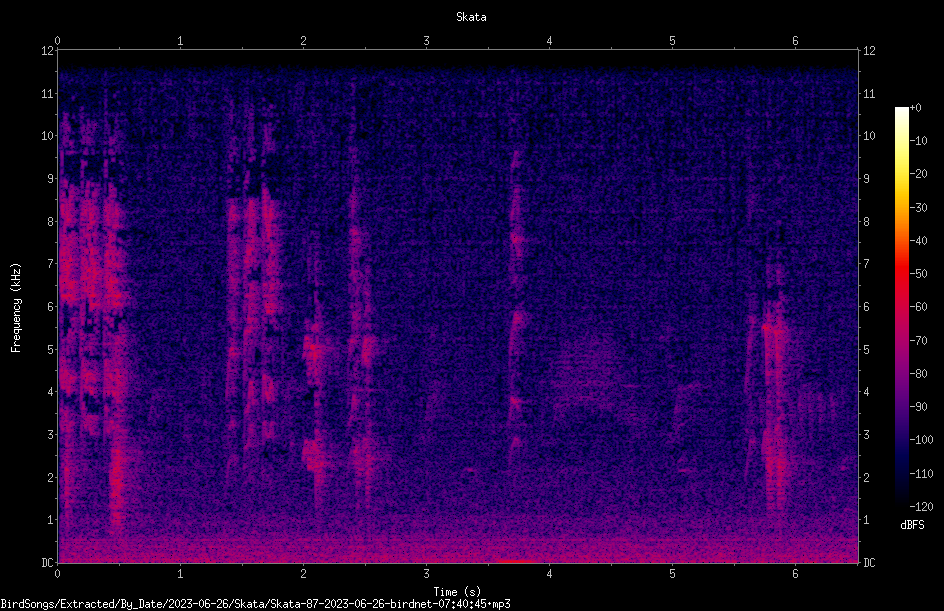Click "8" on the right frequency axis
The height and width of the screenshot is (611, 944).
[866, 222]
